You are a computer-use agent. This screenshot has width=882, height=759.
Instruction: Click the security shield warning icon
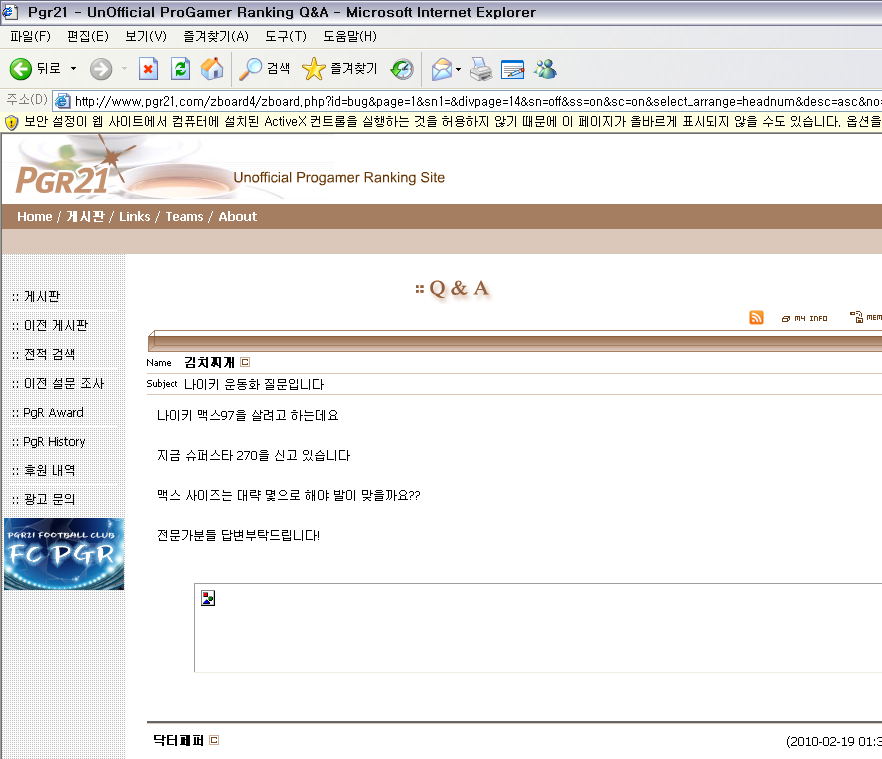pyautogui.click(x=11, y=122)
